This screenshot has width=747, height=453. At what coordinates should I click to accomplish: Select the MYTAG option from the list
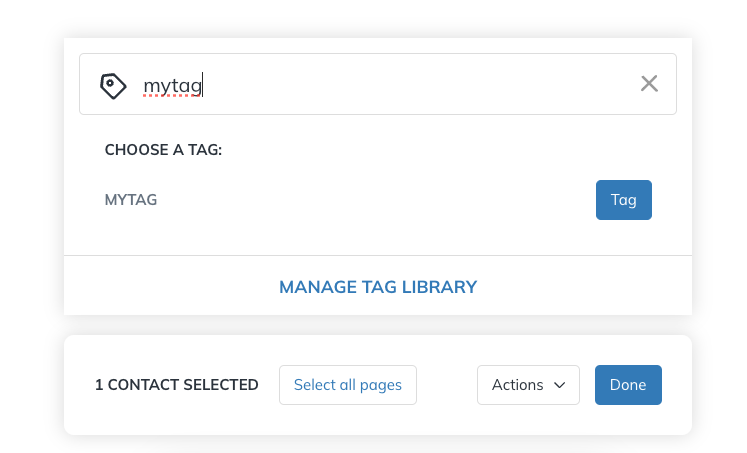point(131,200)
